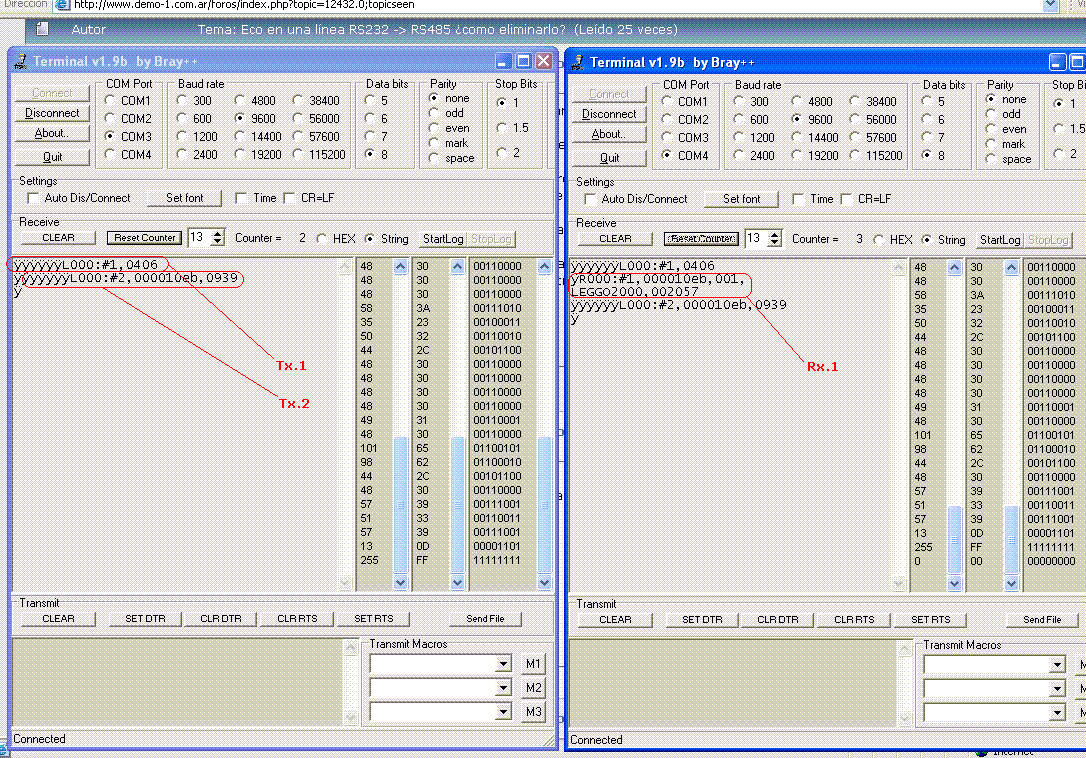1086x758 pixels.
Task: Select HEX receive mode in right window
Action: tap(878, 240)
